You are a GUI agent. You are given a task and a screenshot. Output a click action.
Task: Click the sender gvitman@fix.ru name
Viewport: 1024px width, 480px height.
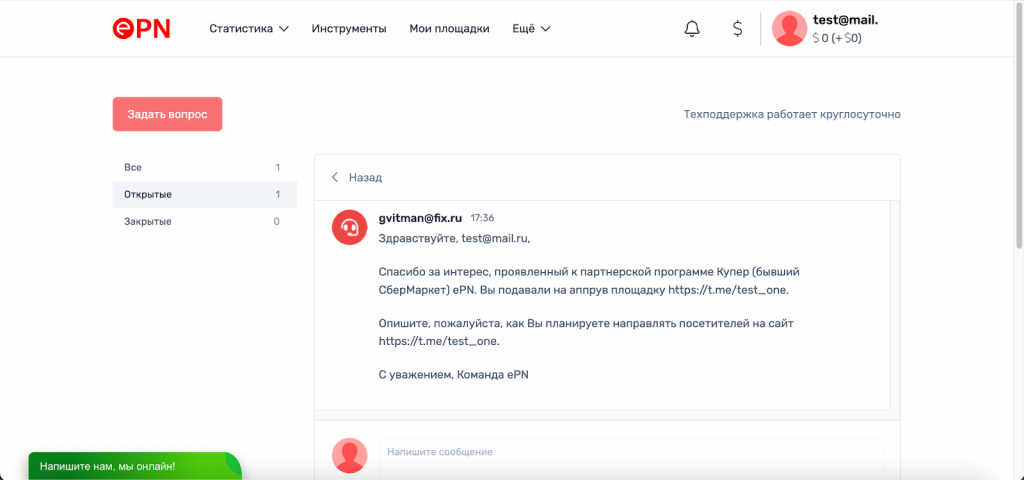(x=421, y=218)
